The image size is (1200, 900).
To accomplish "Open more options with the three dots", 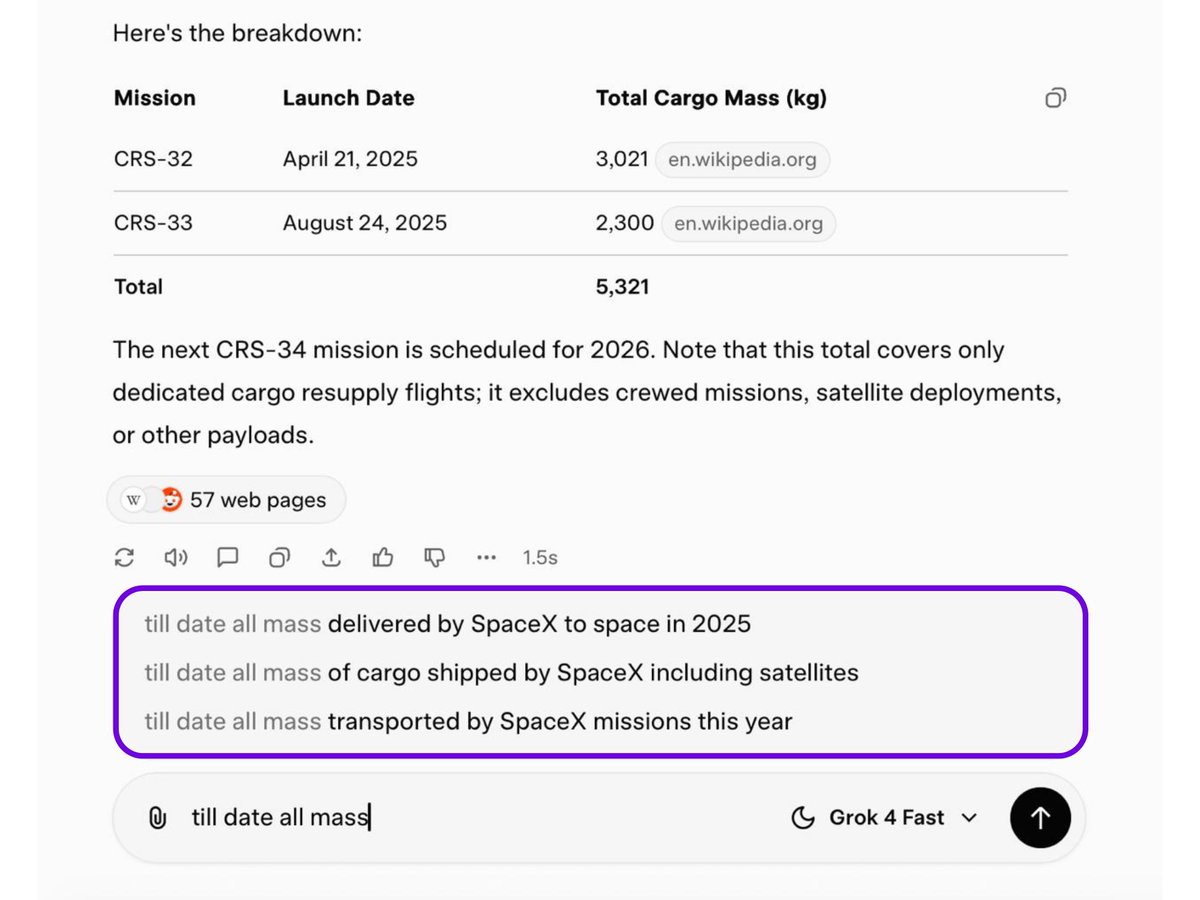I will point(486,557).
